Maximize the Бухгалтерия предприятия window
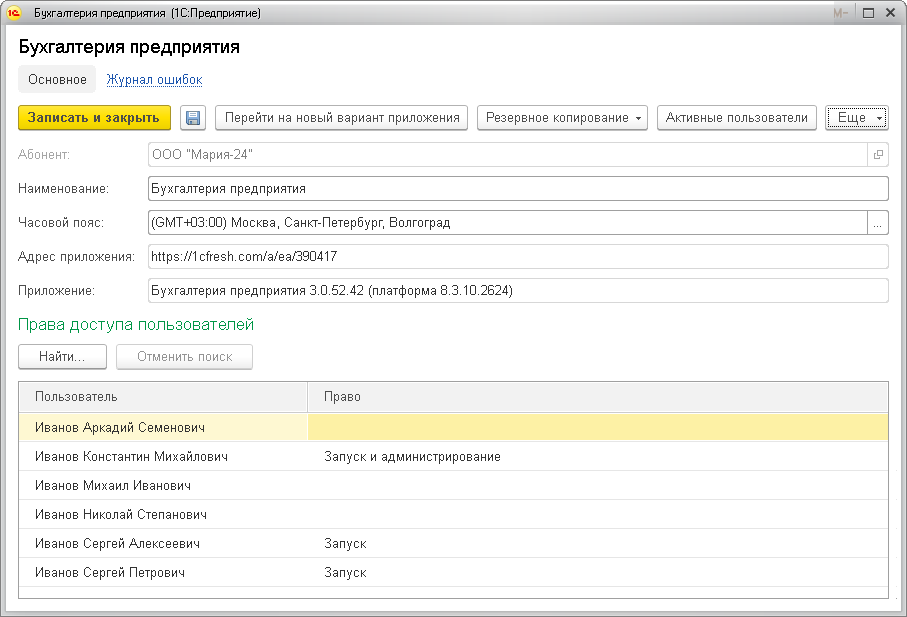This screenshot has width=907, height=617. click(x=868, y=13)
